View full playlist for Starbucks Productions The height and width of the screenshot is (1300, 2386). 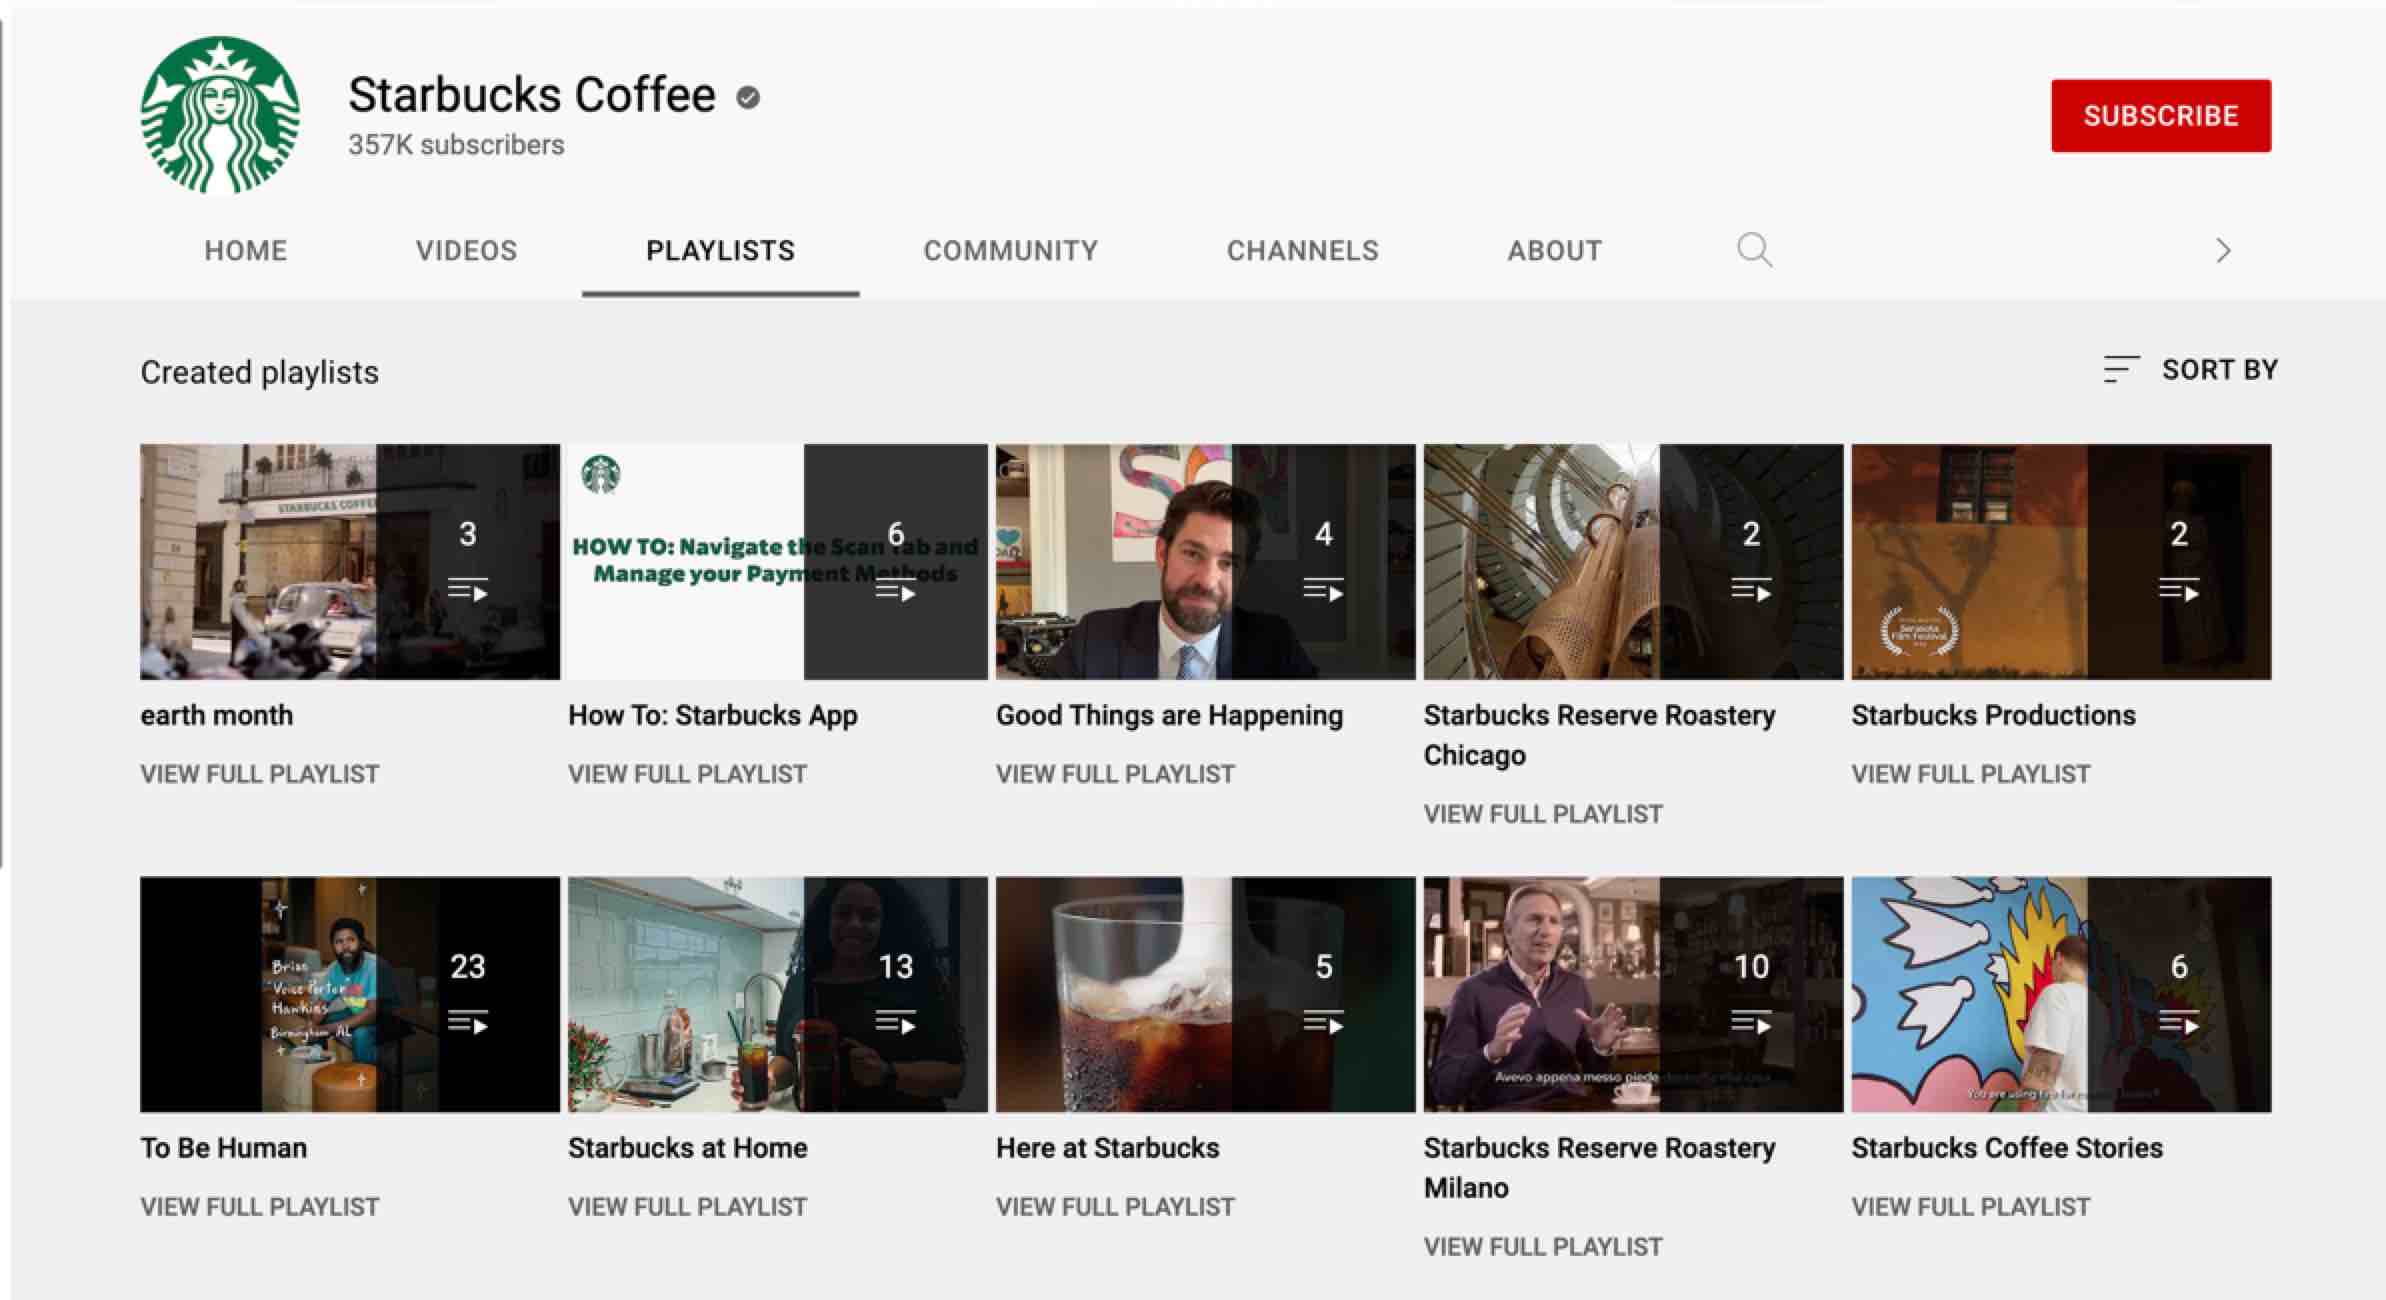click(1970, 774)
